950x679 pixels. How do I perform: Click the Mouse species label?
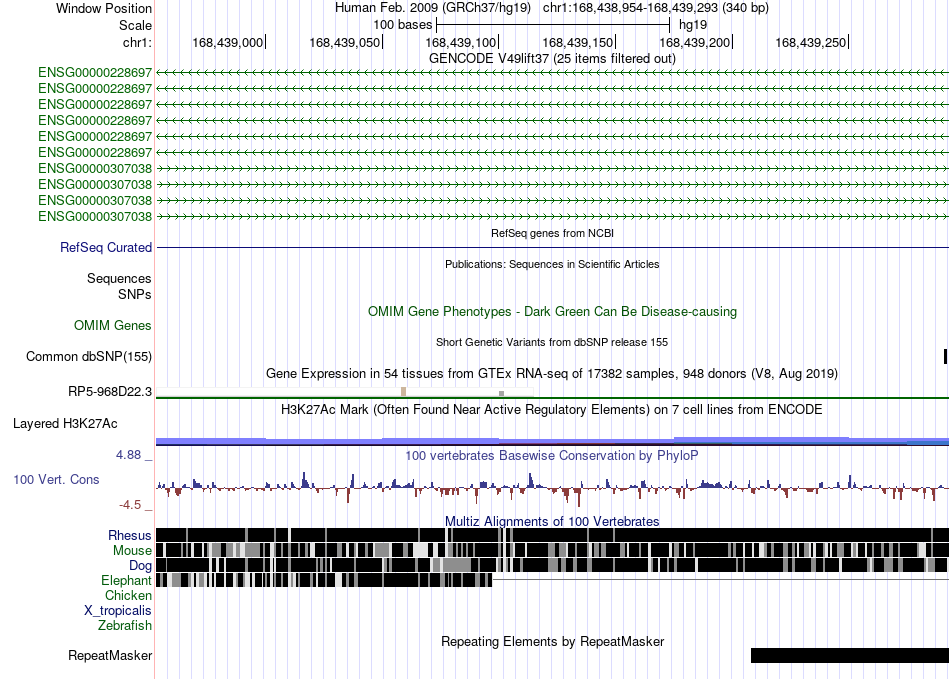coord(132,551)
